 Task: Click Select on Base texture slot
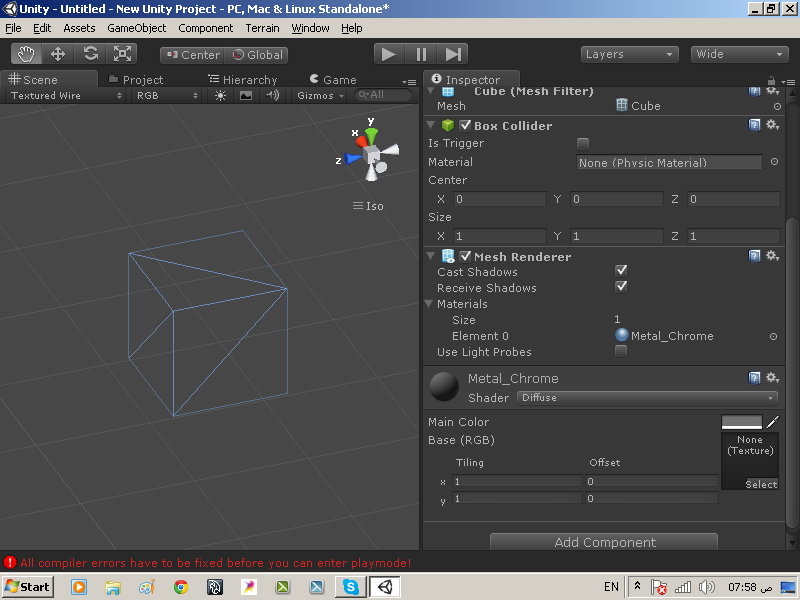click(761, 484)
